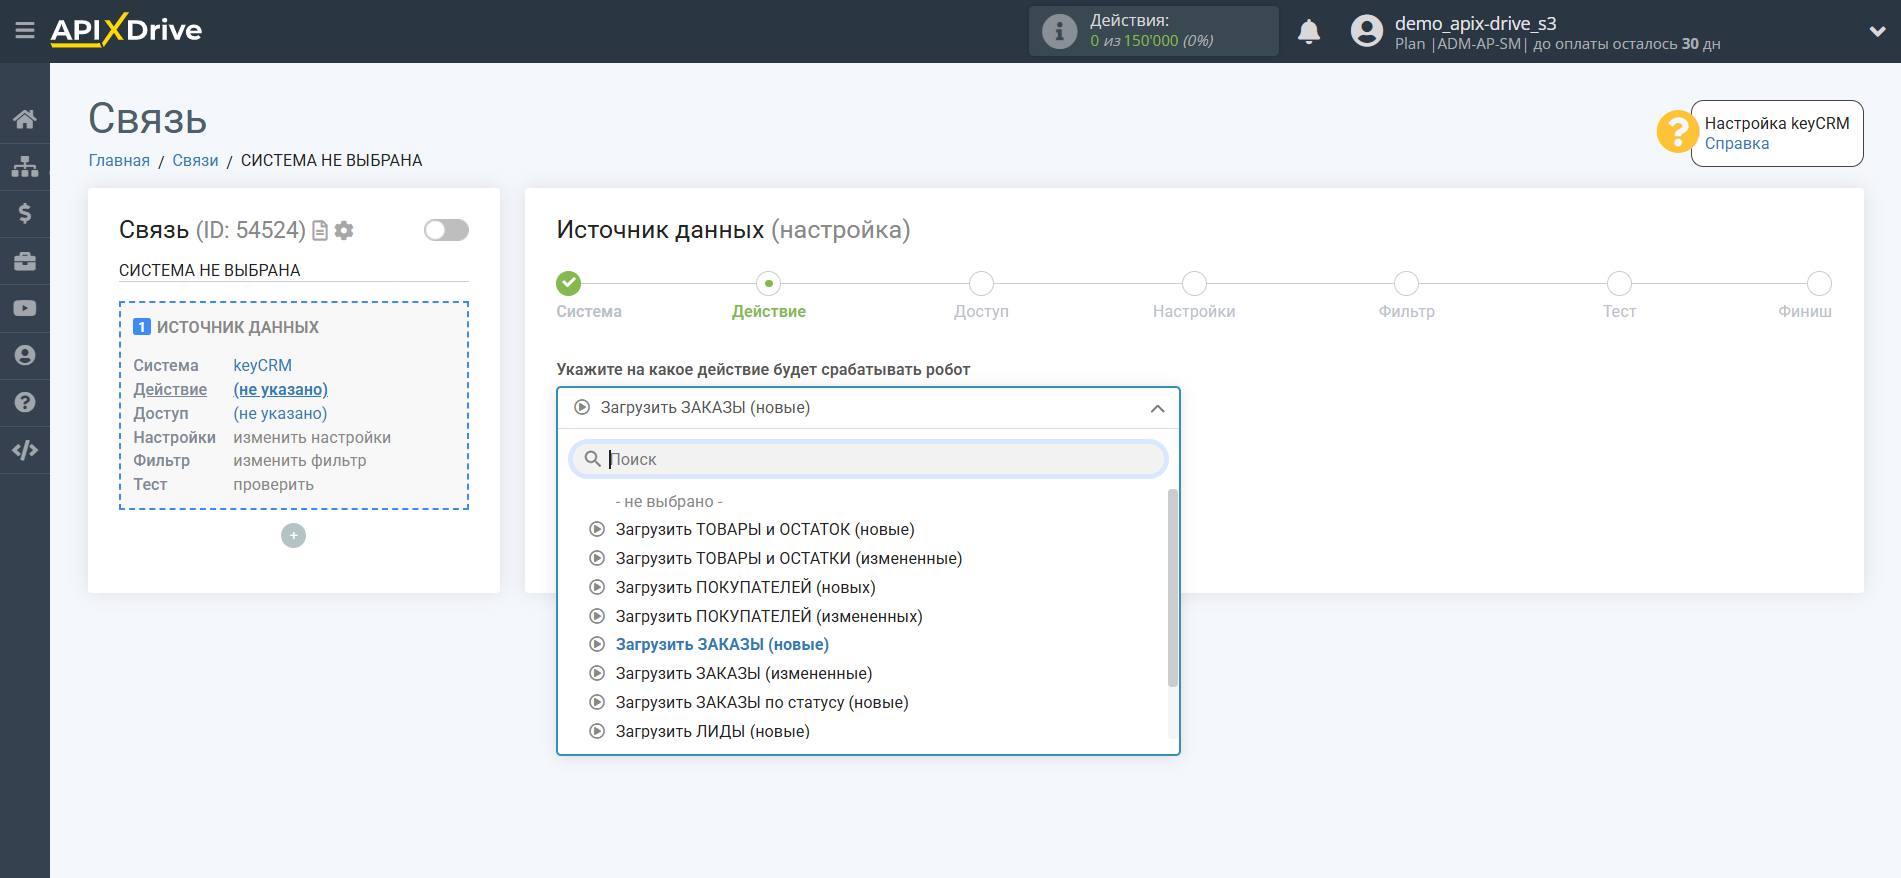Focus the Поиск search field

tap(868, 459)
